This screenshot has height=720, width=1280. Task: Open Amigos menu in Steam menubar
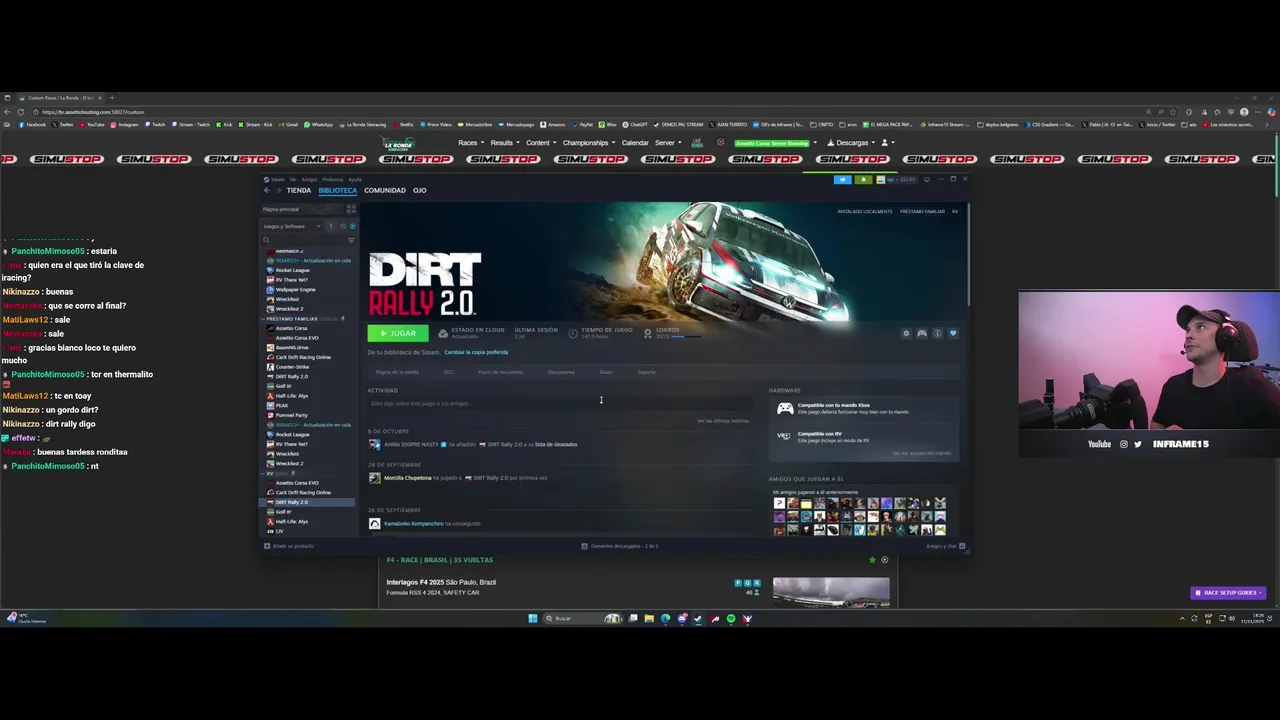309,179
